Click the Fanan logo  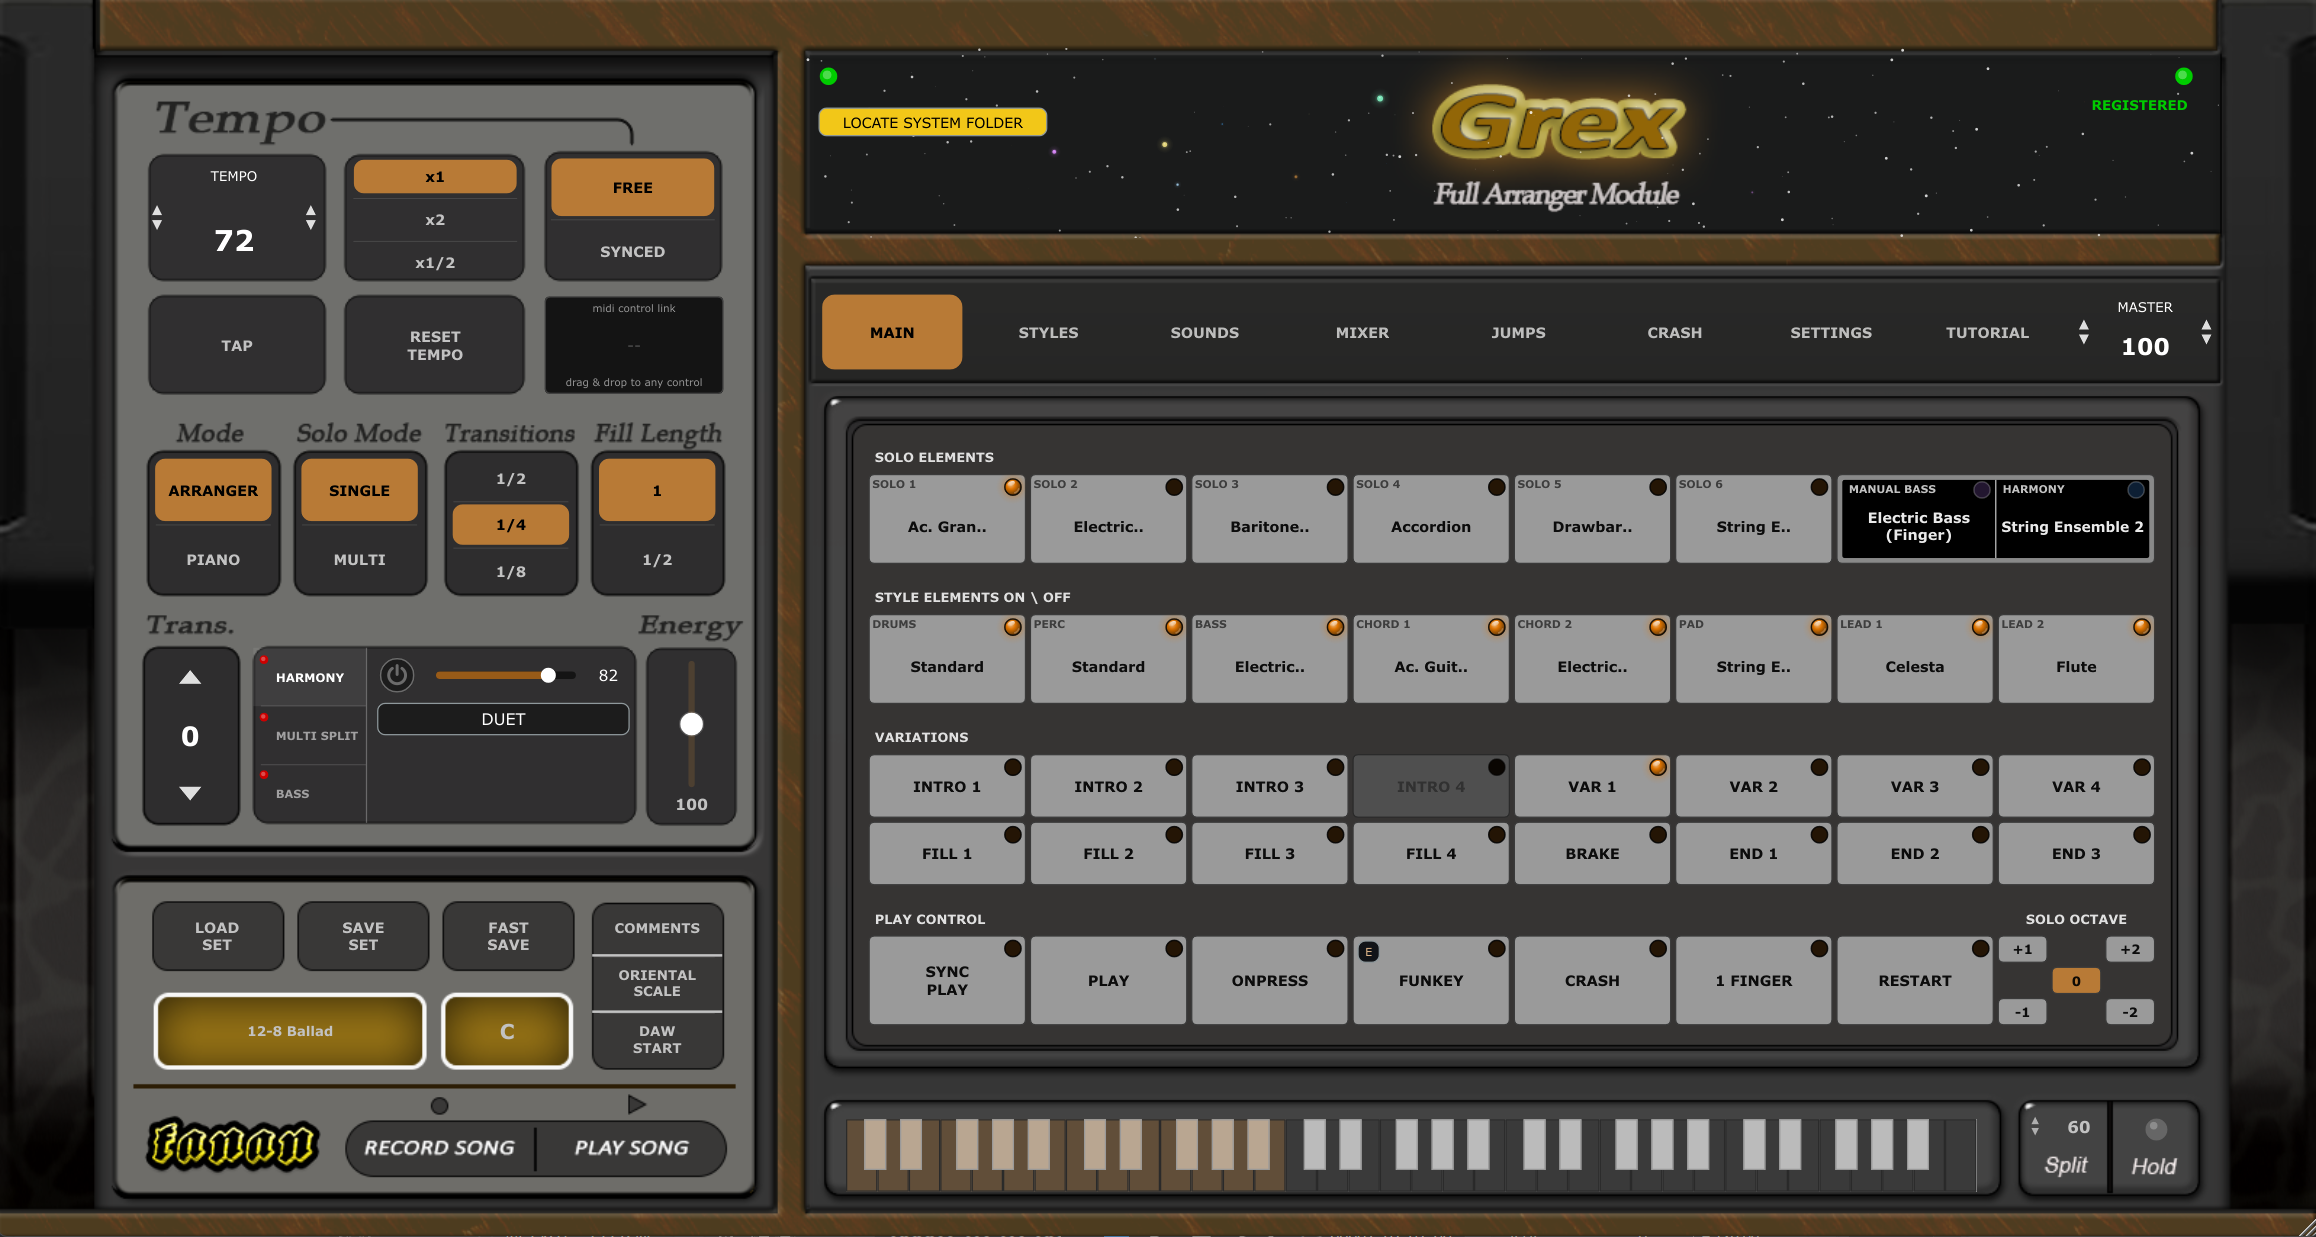tap(233, 1144)
